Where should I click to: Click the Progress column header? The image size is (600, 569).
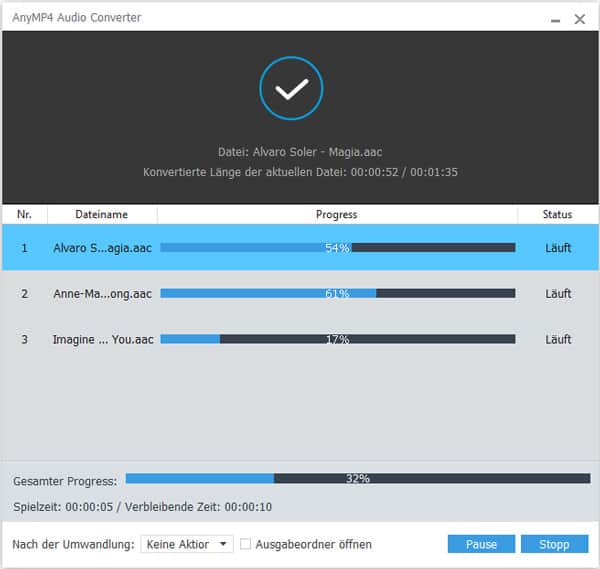337,215
